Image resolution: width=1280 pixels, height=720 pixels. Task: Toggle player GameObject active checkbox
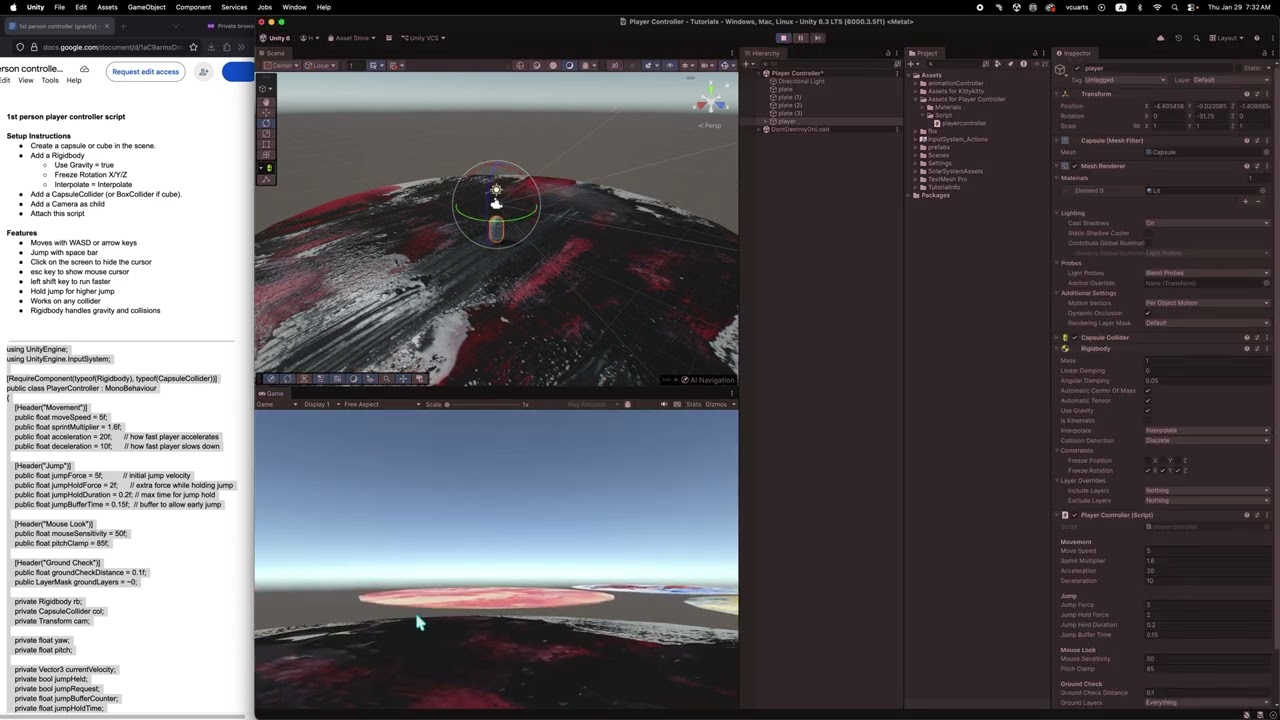(x=1077, y=68)
